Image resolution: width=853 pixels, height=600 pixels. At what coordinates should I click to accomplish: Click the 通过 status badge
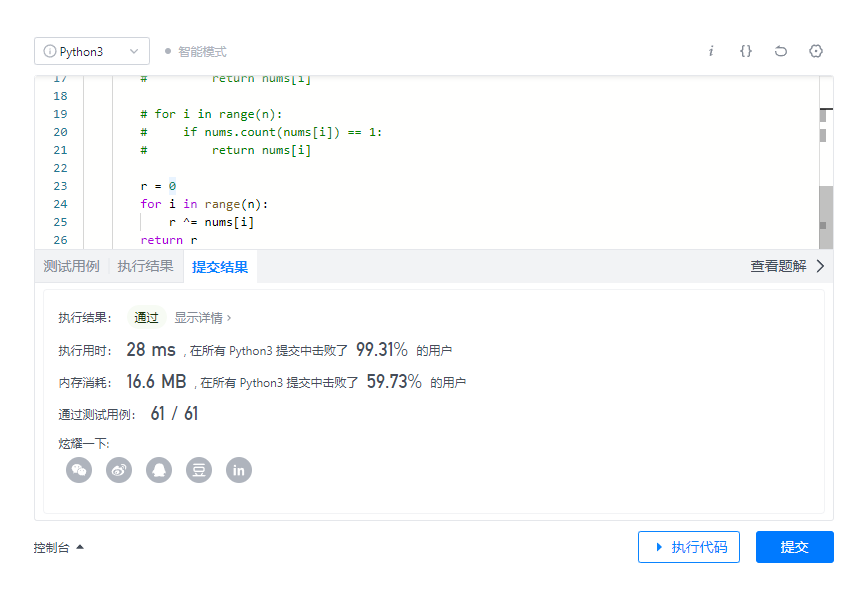point(146,318)
